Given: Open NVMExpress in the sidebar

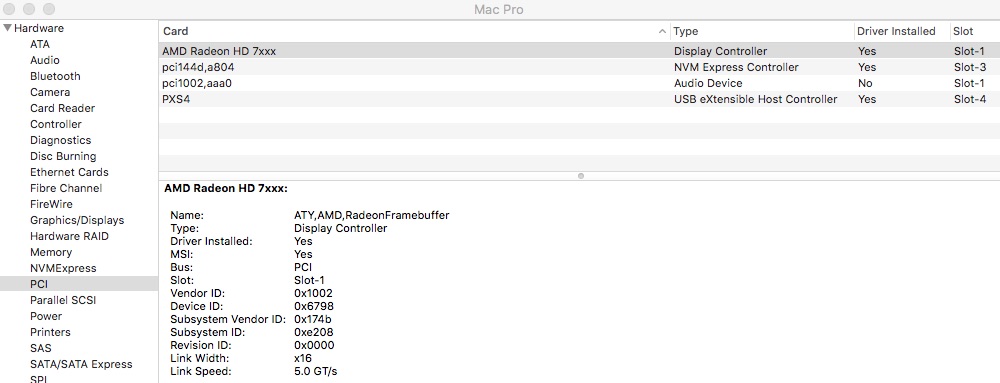Looking at the screenshot, I should point(63,268).
